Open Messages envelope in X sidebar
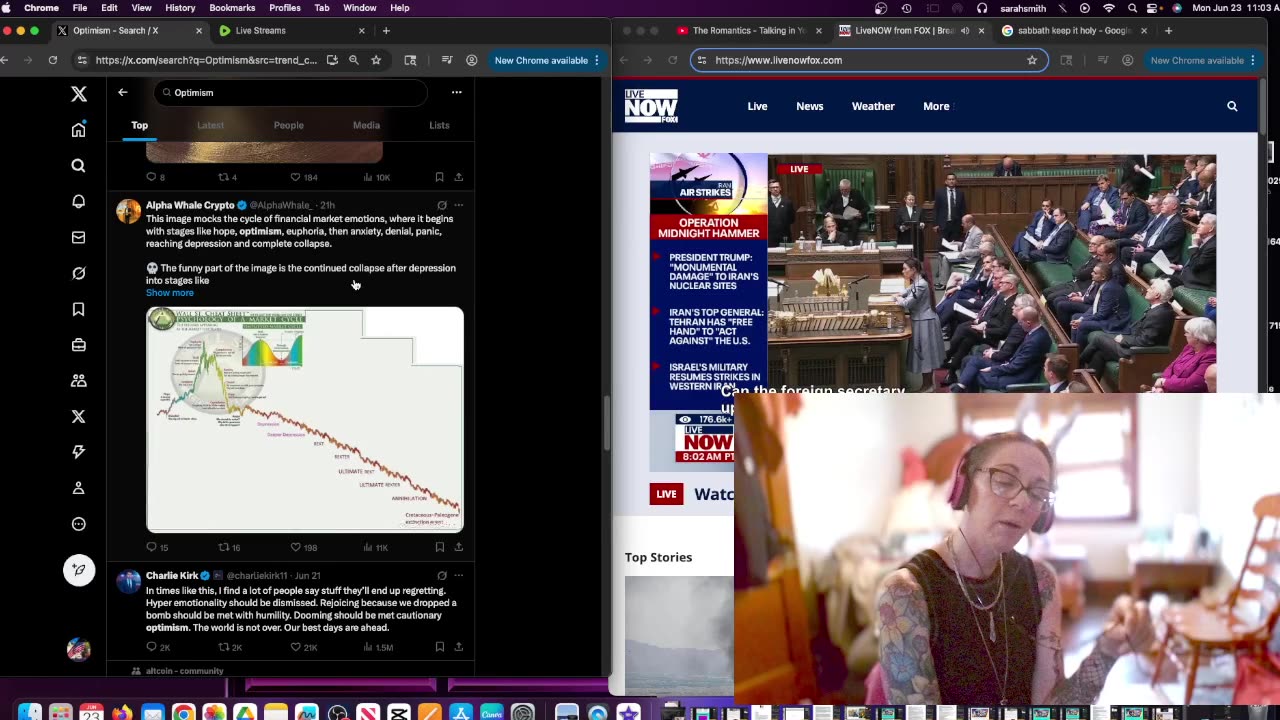 click(78, 238)
